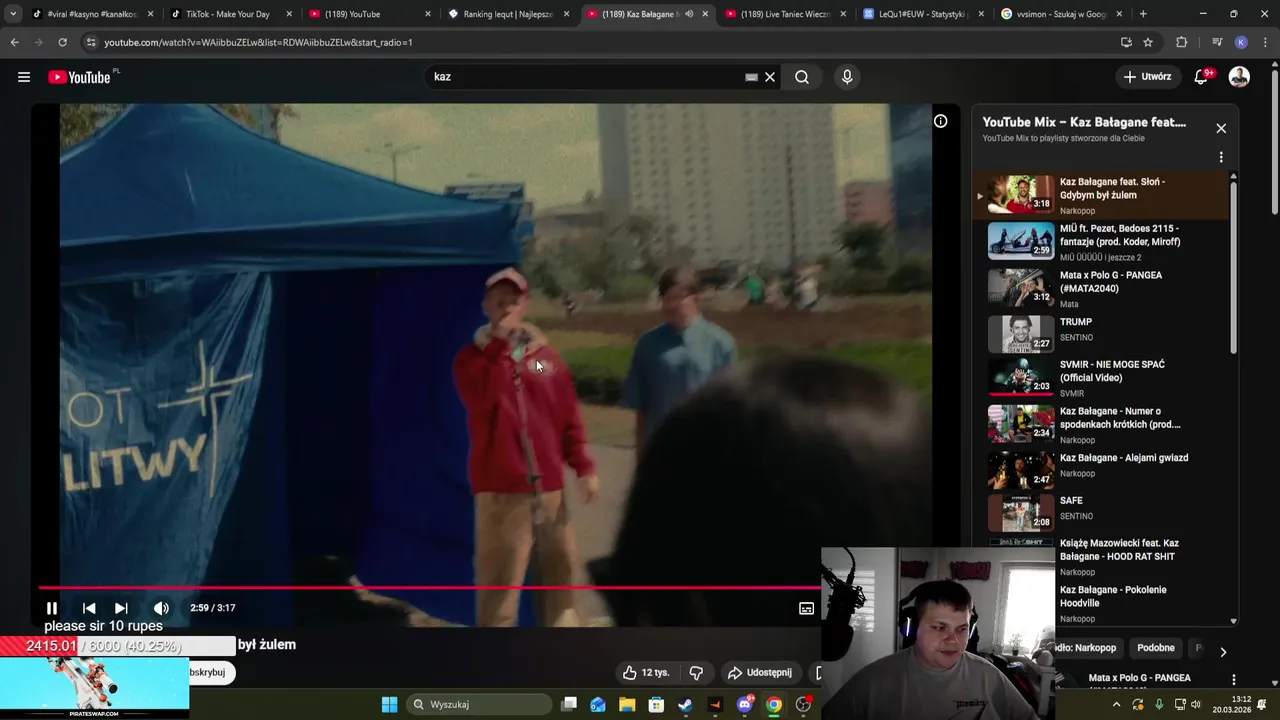Open Chrome media controls icon
1280x720 pixels.
point(1216,43)
